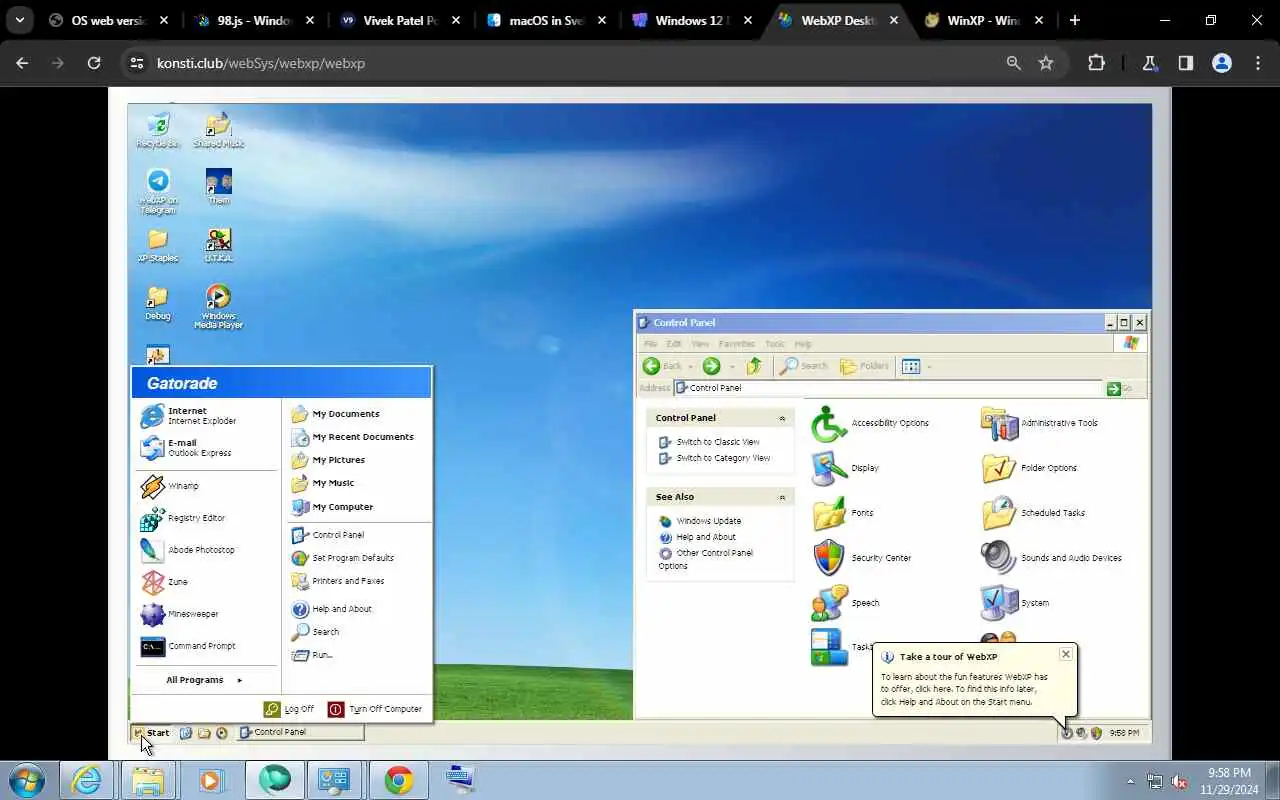The height and width of the screenshot is (800, 1280).
Task: Click WebXP Start button
Action: click(152, 733)
